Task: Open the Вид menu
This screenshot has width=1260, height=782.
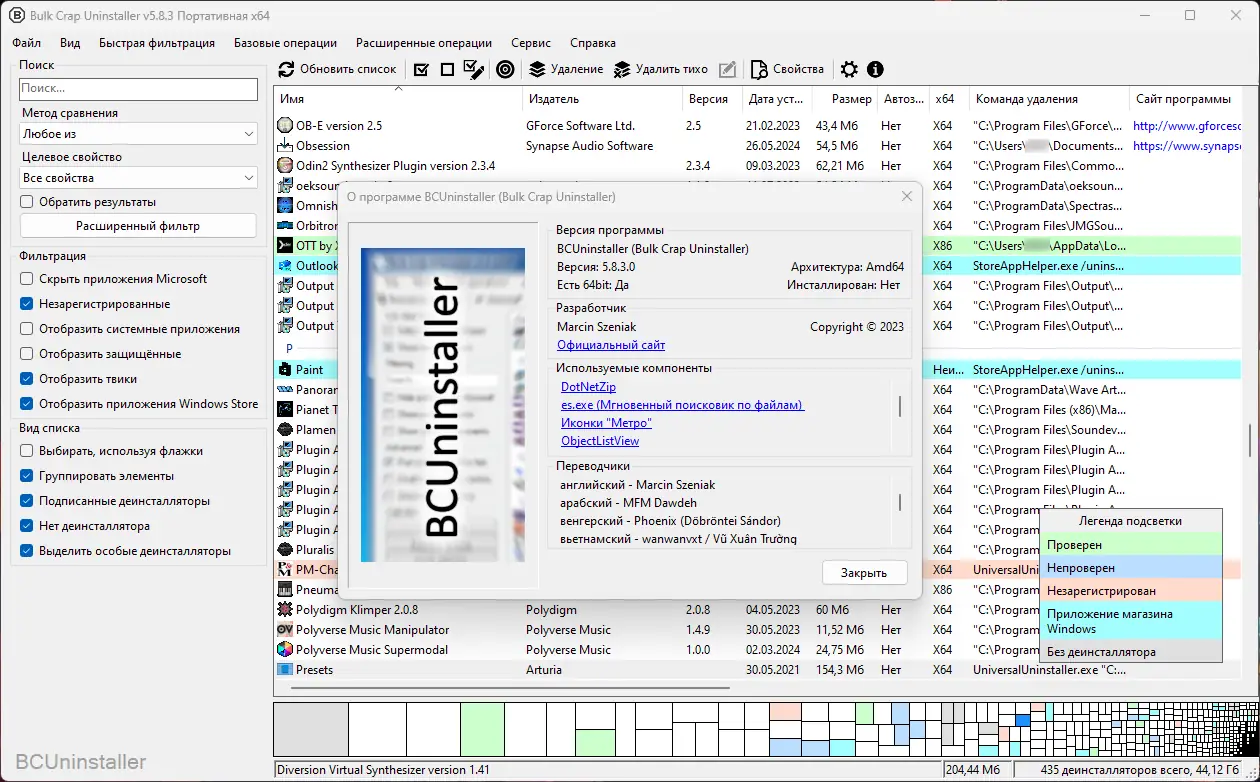Action: [70, 43]
